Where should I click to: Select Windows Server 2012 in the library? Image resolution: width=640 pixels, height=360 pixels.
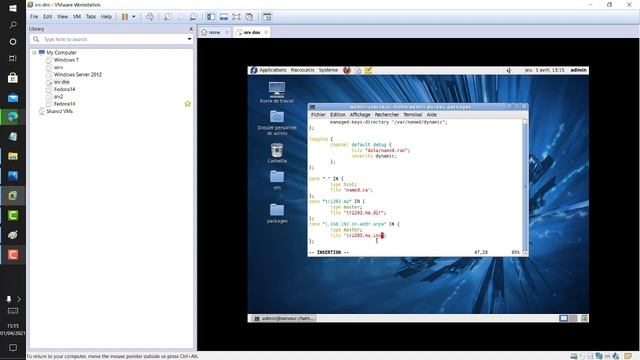coord(78,75)
